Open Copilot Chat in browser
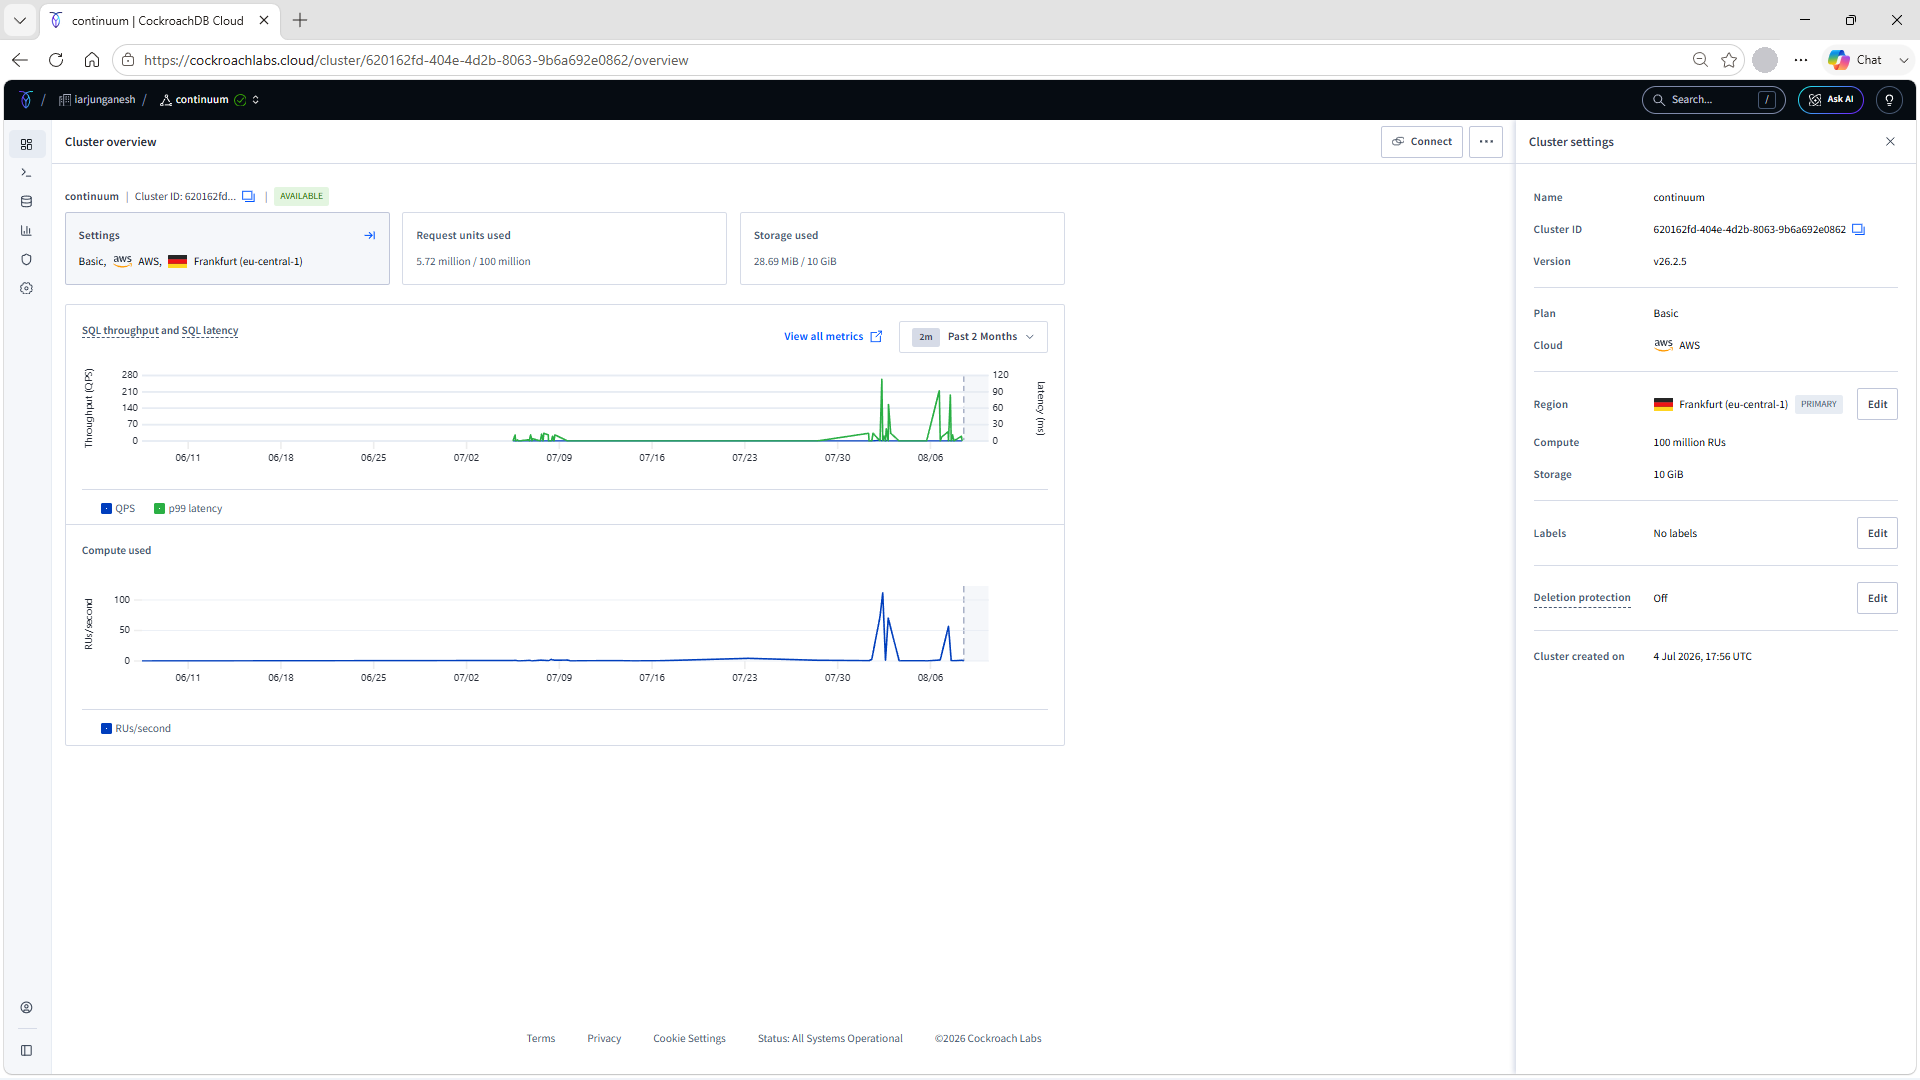The width and height of the screenshot is (1920, 1080). [1857, 60]
